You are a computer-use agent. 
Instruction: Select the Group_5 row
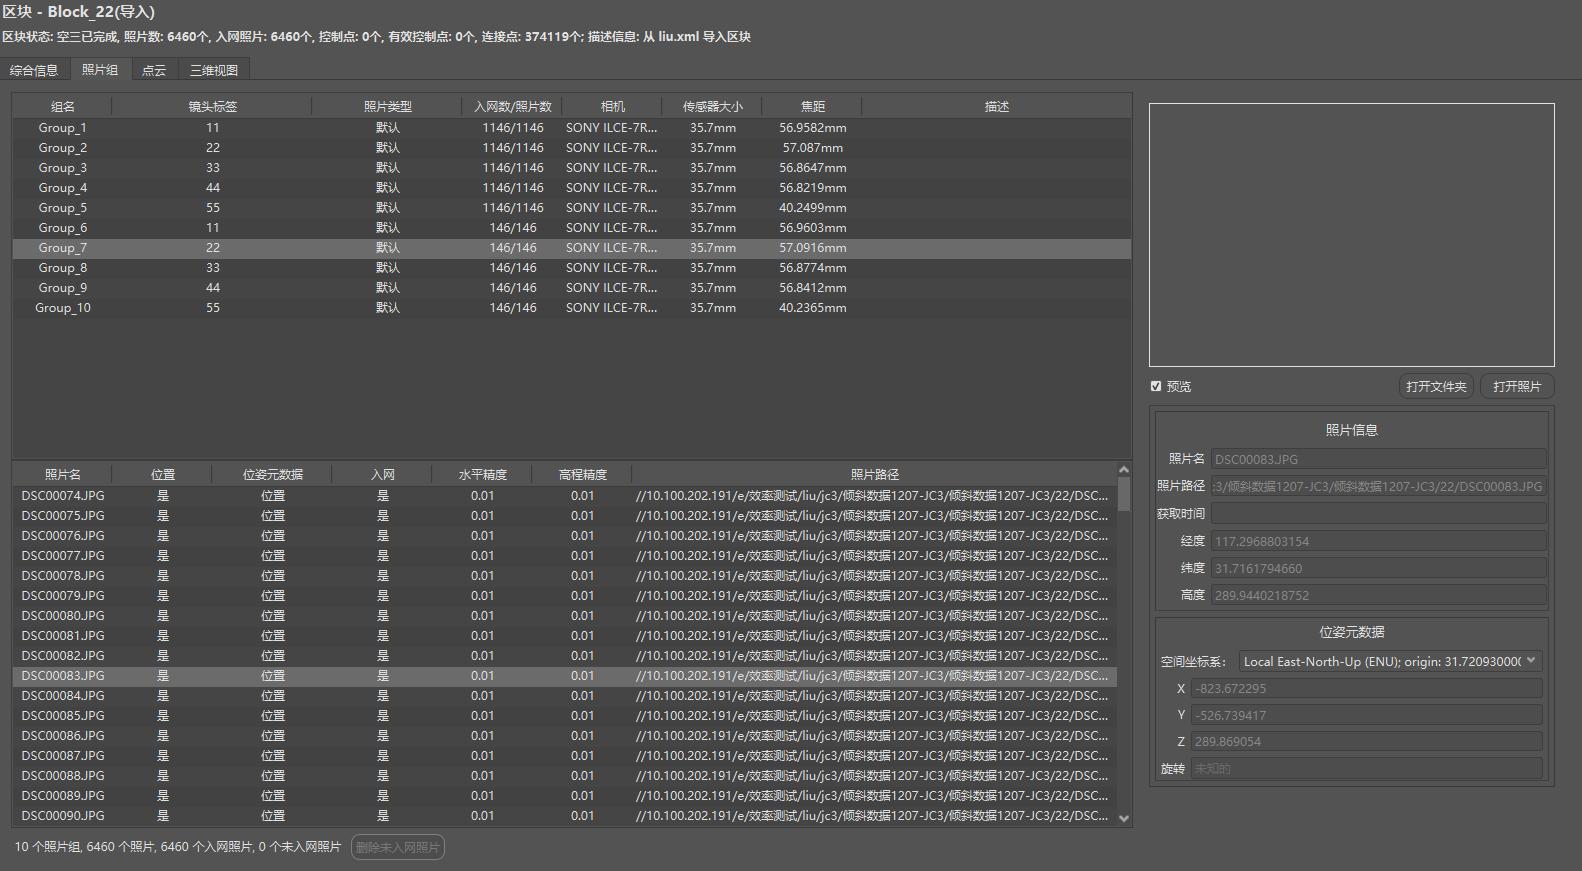tap(572, 208)
